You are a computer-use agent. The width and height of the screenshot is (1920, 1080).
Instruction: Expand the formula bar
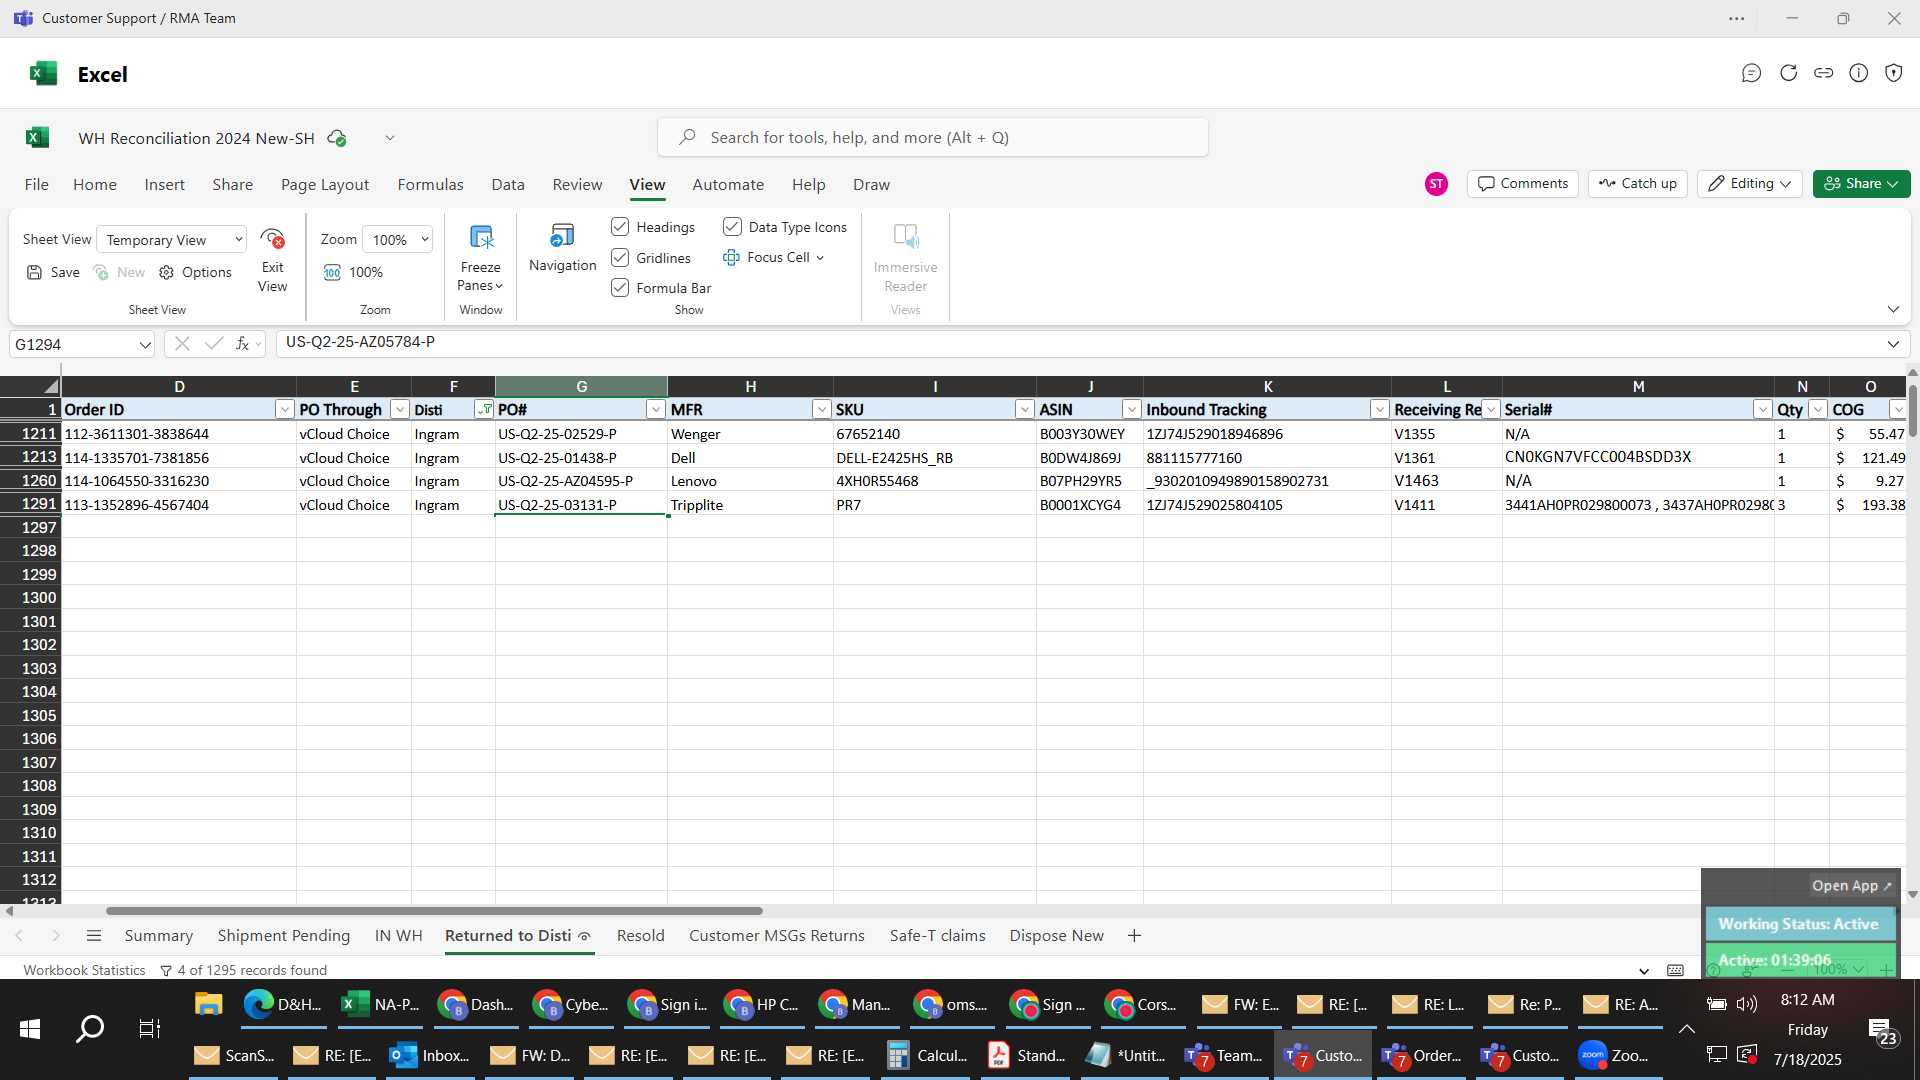(x=1893, y=344)
